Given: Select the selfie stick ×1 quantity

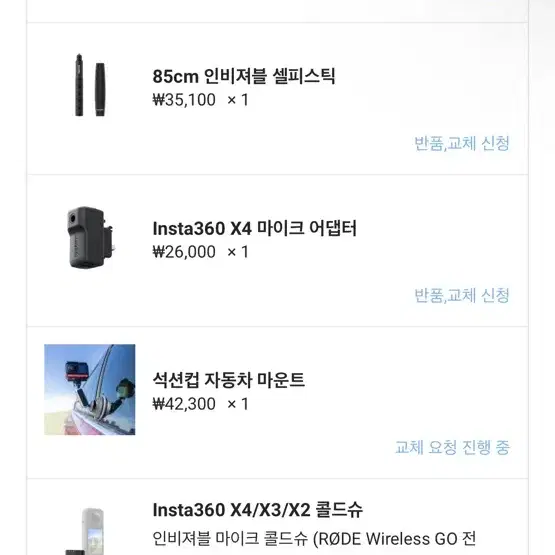Looking at the screenshot, I should pos(238,100).
